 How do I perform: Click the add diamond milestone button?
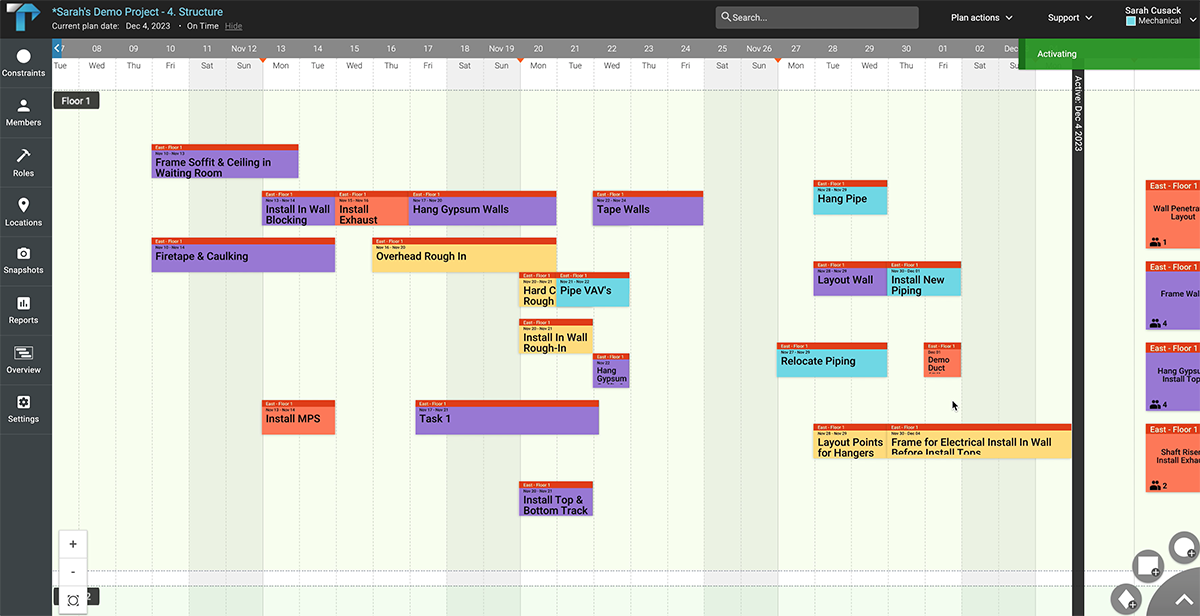(1127, 599)
